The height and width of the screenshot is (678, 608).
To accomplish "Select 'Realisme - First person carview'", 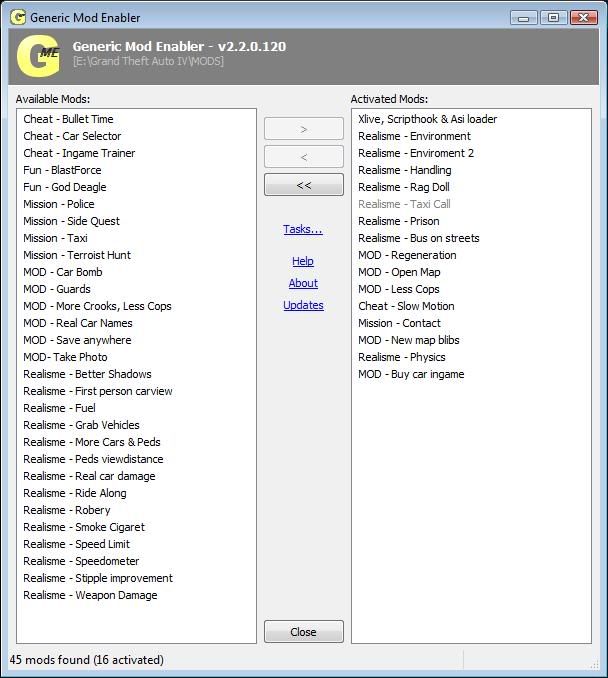I will (x=98, y=391).
